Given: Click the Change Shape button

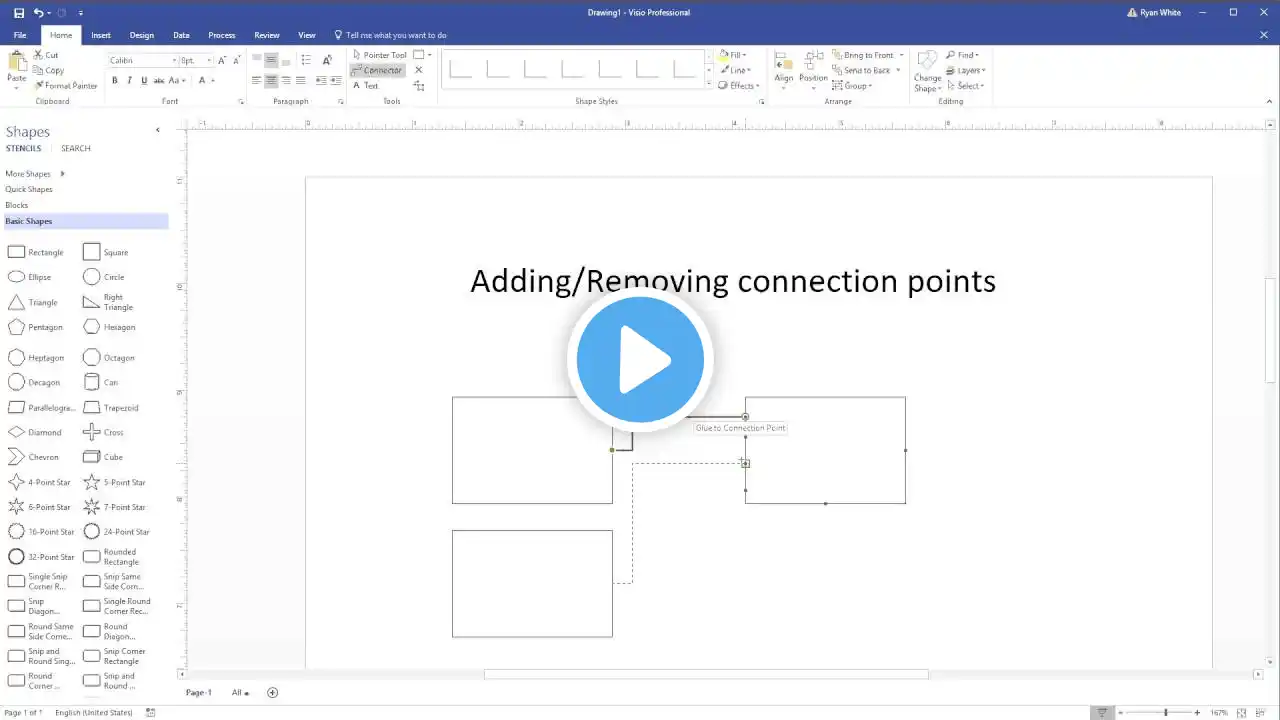Looking at the screenshot, I should (x=927, y=70).
